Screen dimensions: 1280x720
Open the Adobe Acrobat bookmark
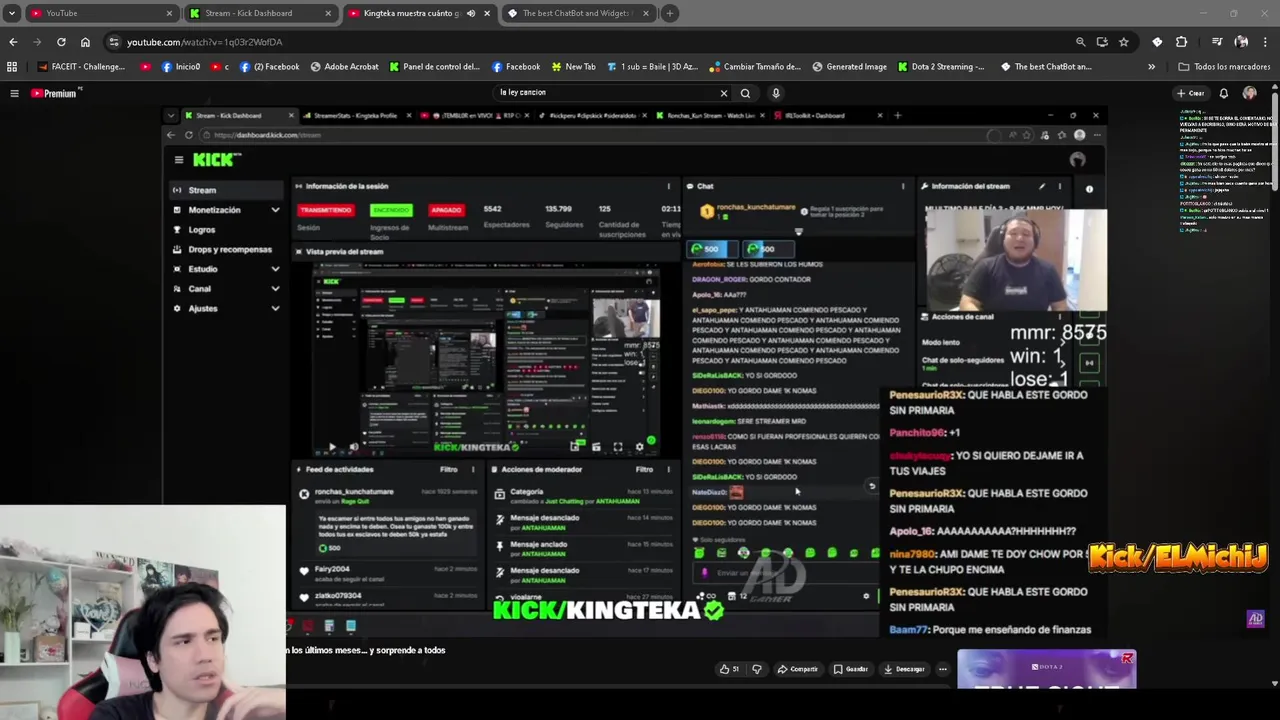[344, 67]
